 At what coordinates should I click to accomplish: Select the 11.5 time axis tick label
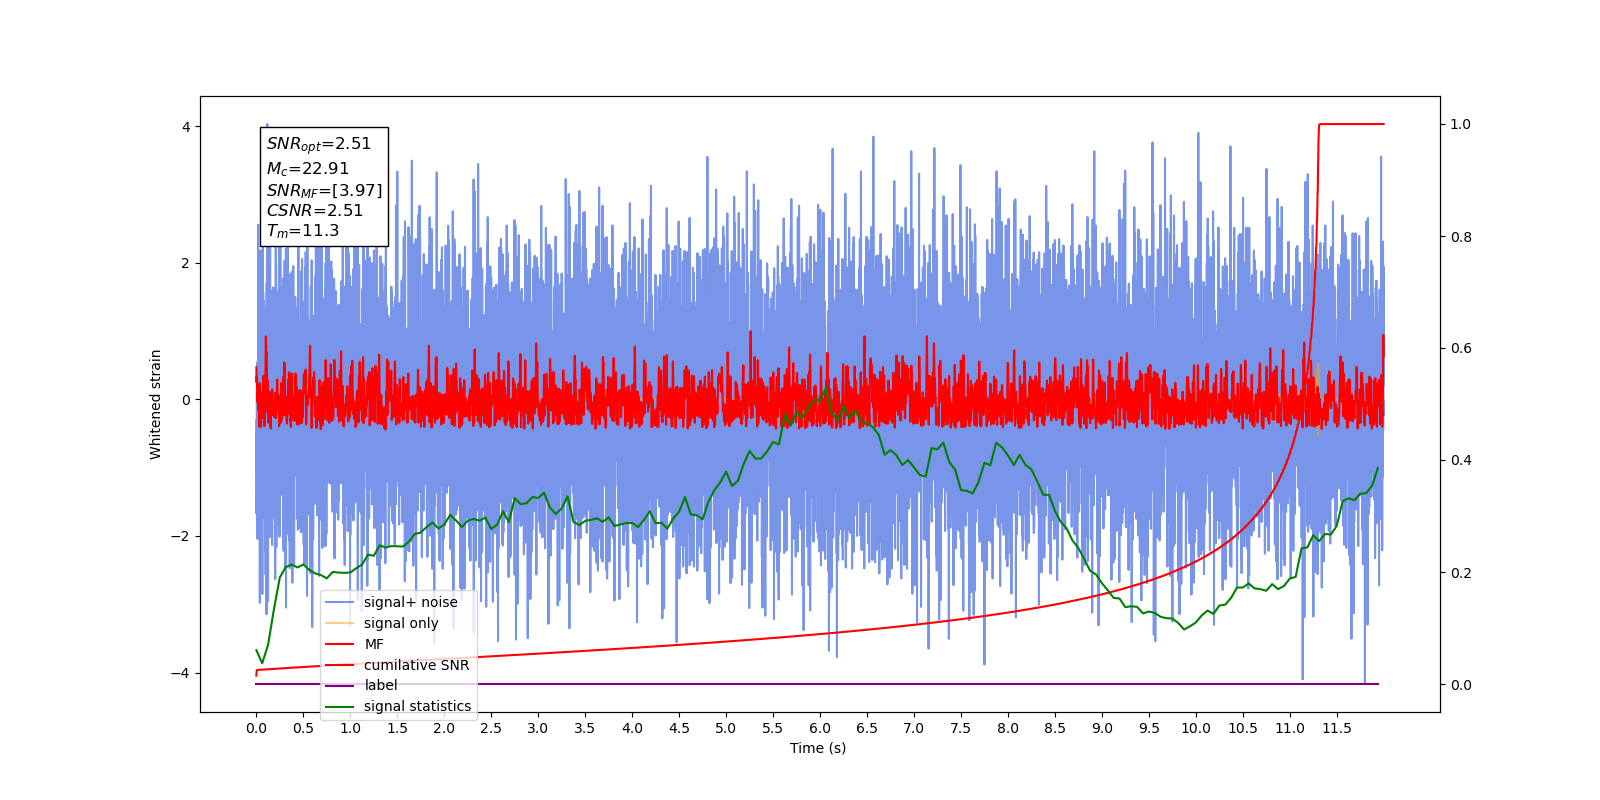click(1337, 728)
